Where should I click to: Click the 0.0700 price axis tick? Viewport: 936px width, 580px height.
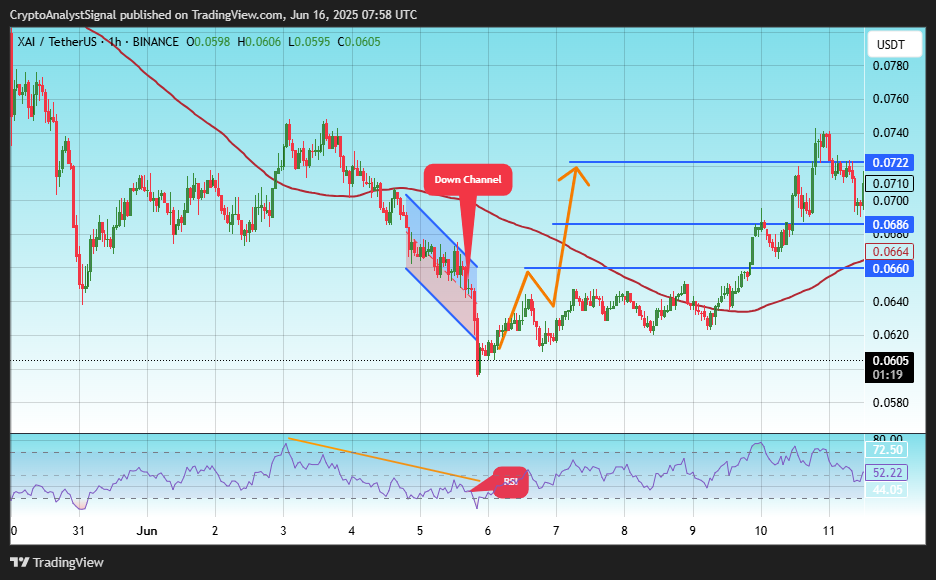[891, 200]
